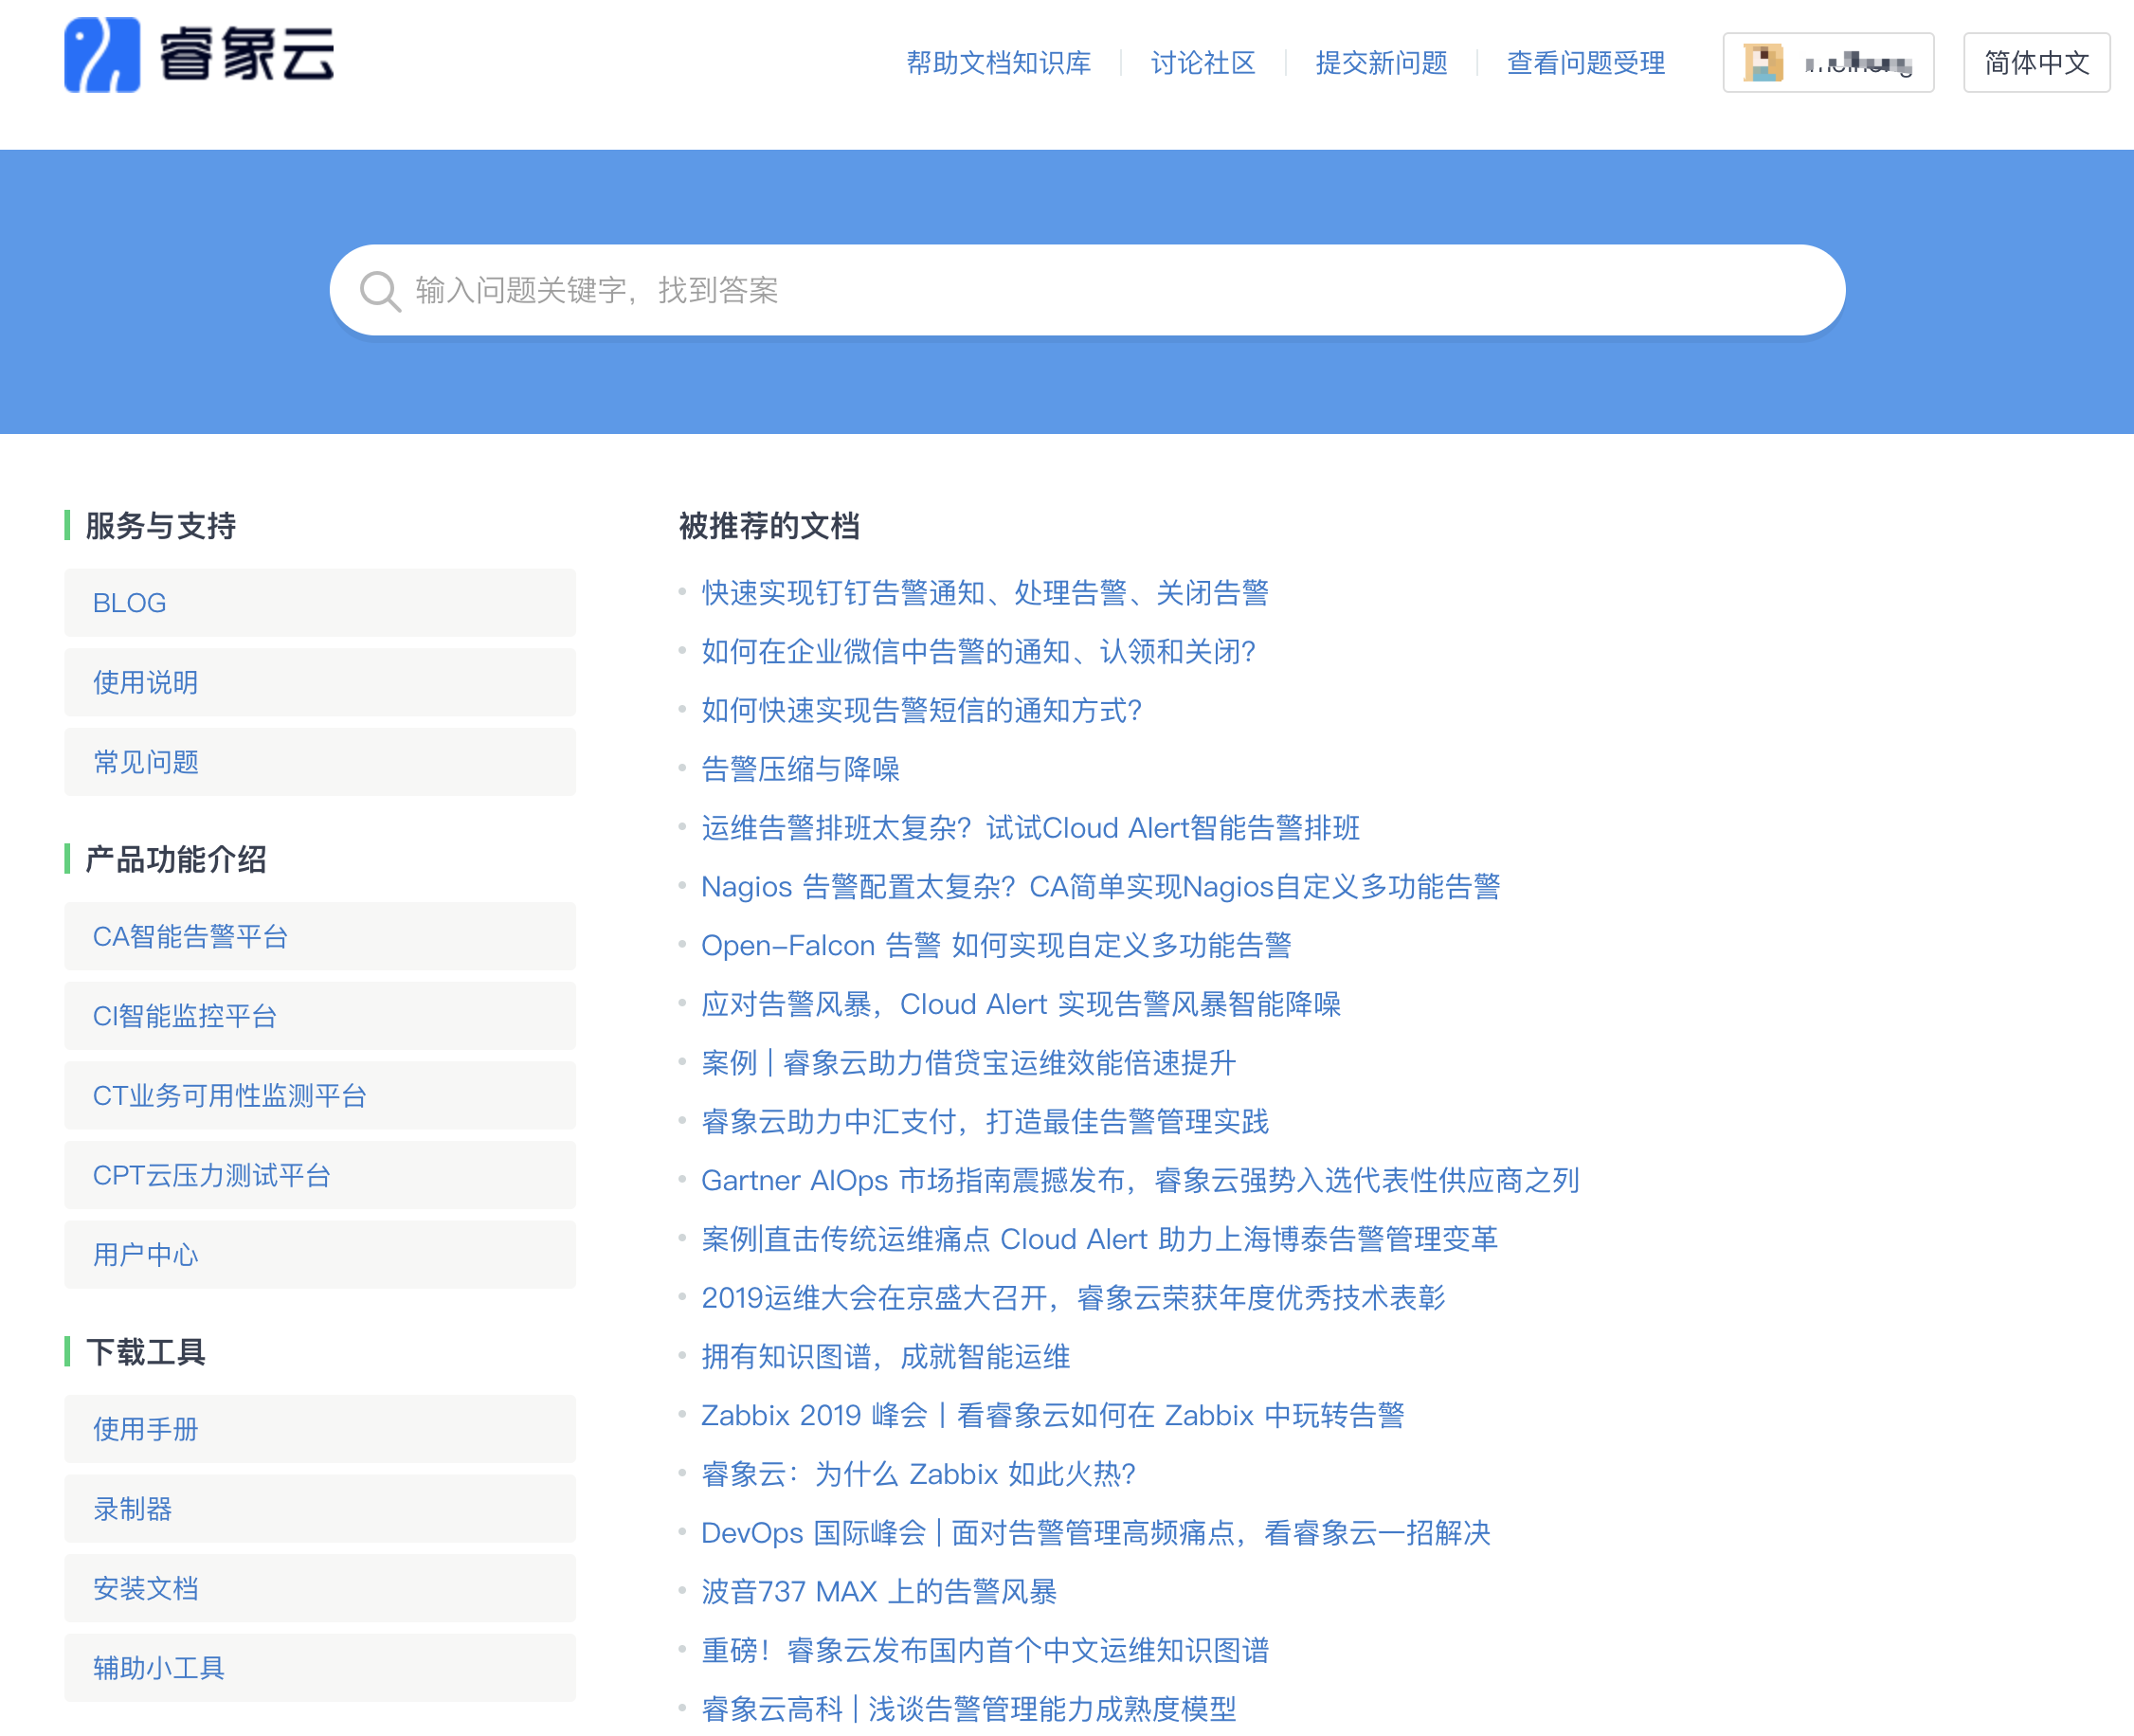2134x1736 pixels.
Task: Open 浅谈告警管理能力成熟度模型 article link
Action: point(968,1710)
